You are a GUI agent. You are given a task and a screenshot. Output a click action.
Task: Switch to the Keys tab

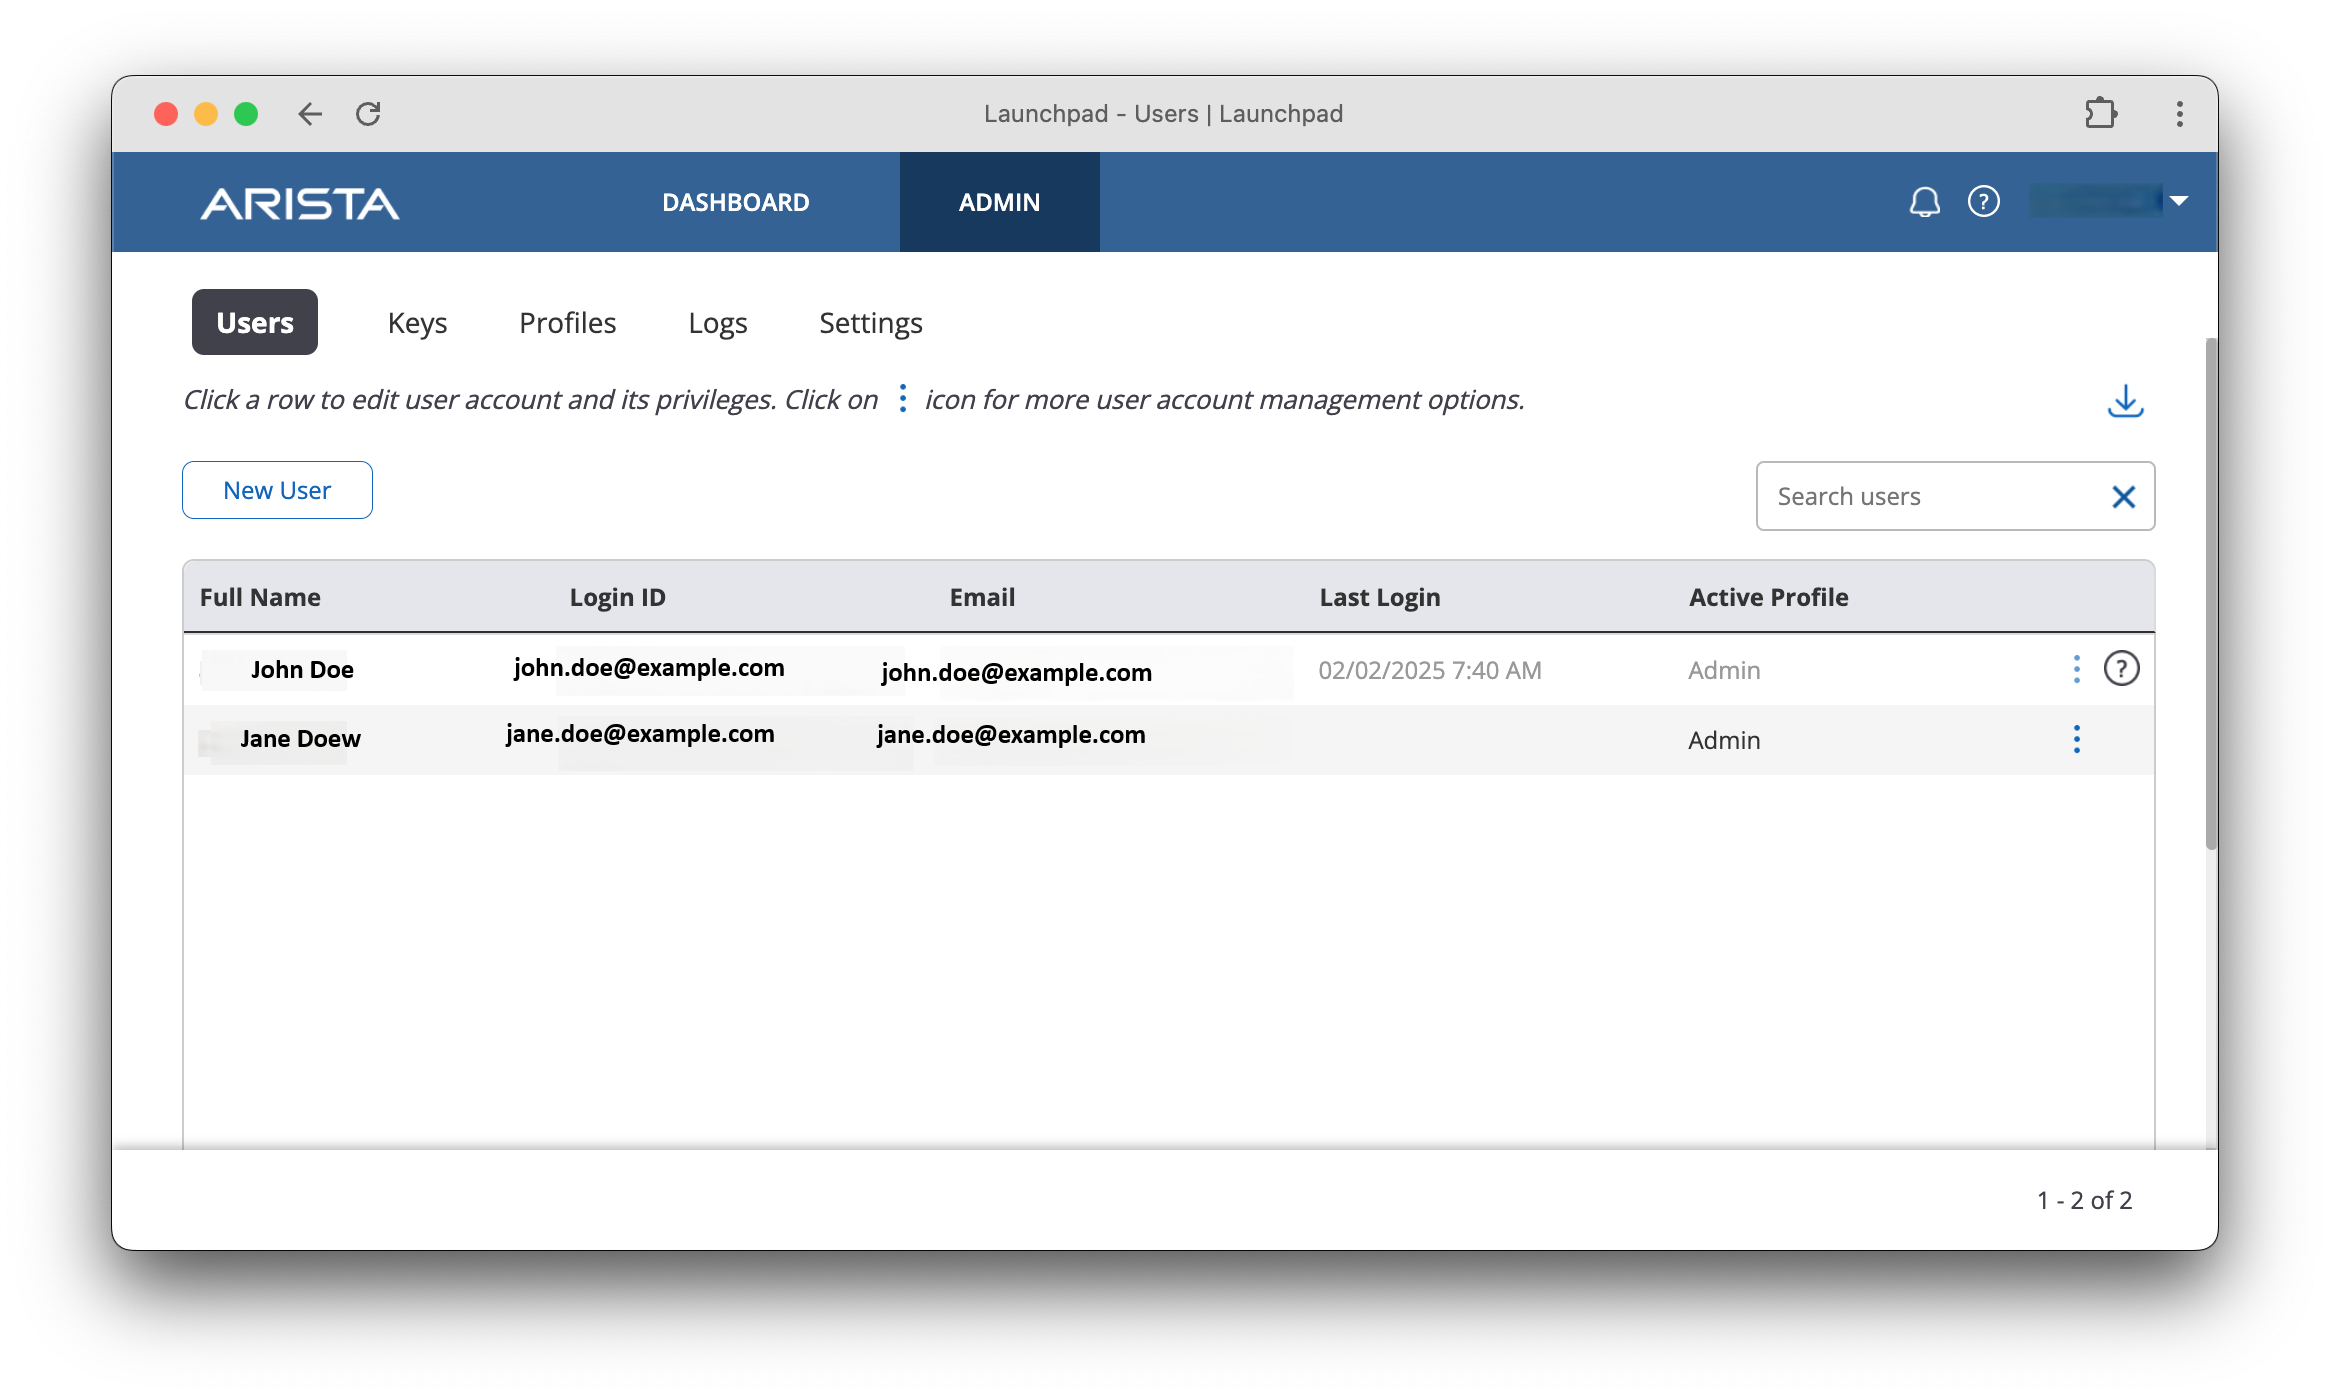417,323
